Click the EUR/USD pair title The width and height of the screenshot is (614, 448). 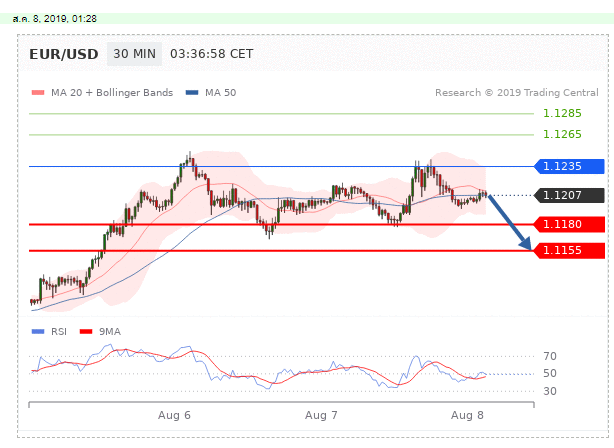pos(64,54)
